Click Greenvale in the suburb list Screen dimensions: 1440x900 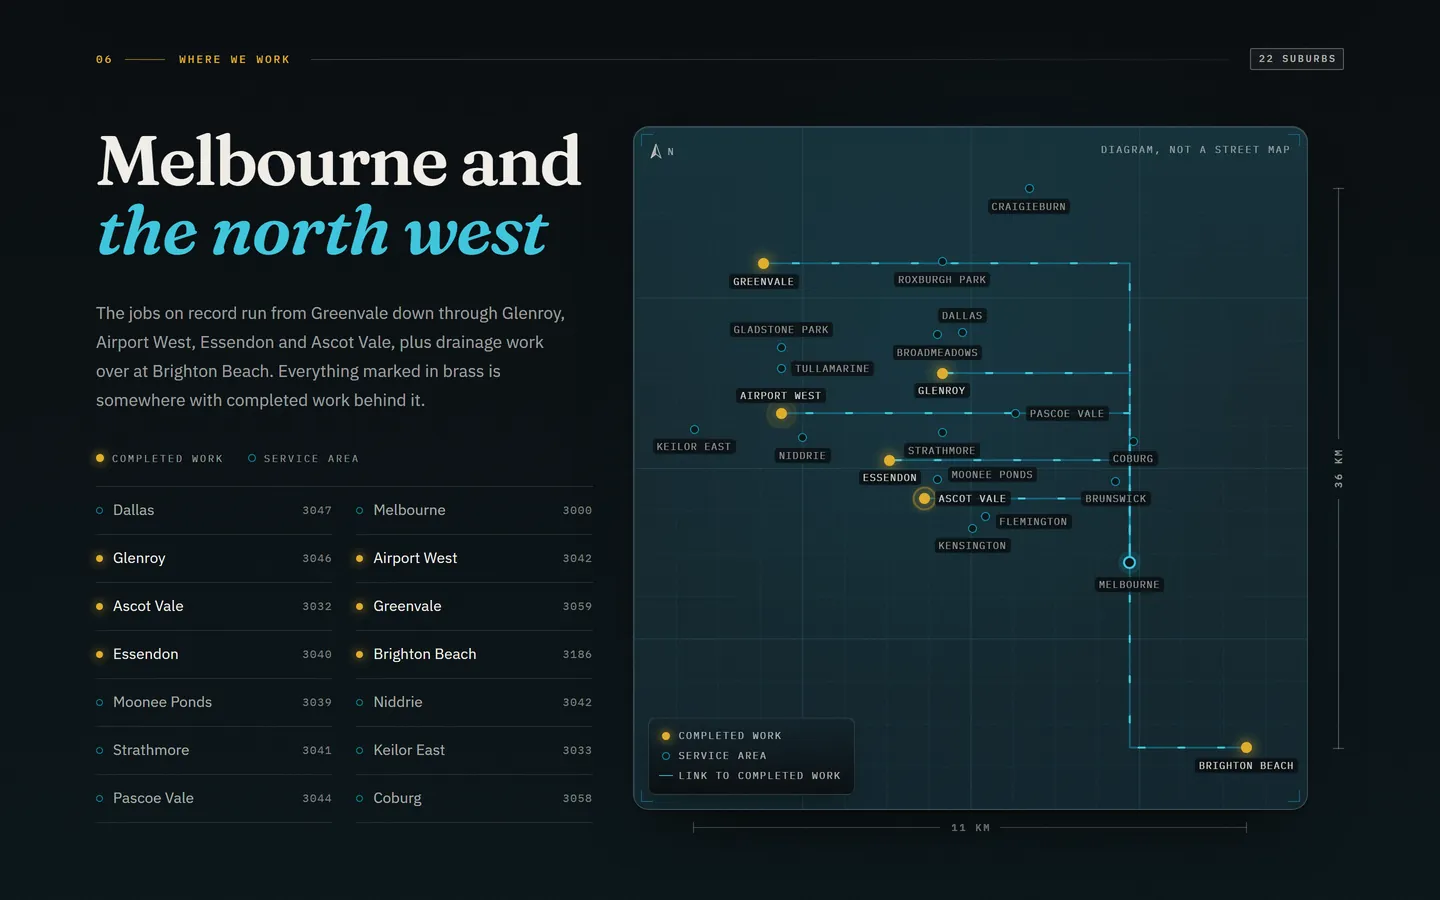point(474,606)
